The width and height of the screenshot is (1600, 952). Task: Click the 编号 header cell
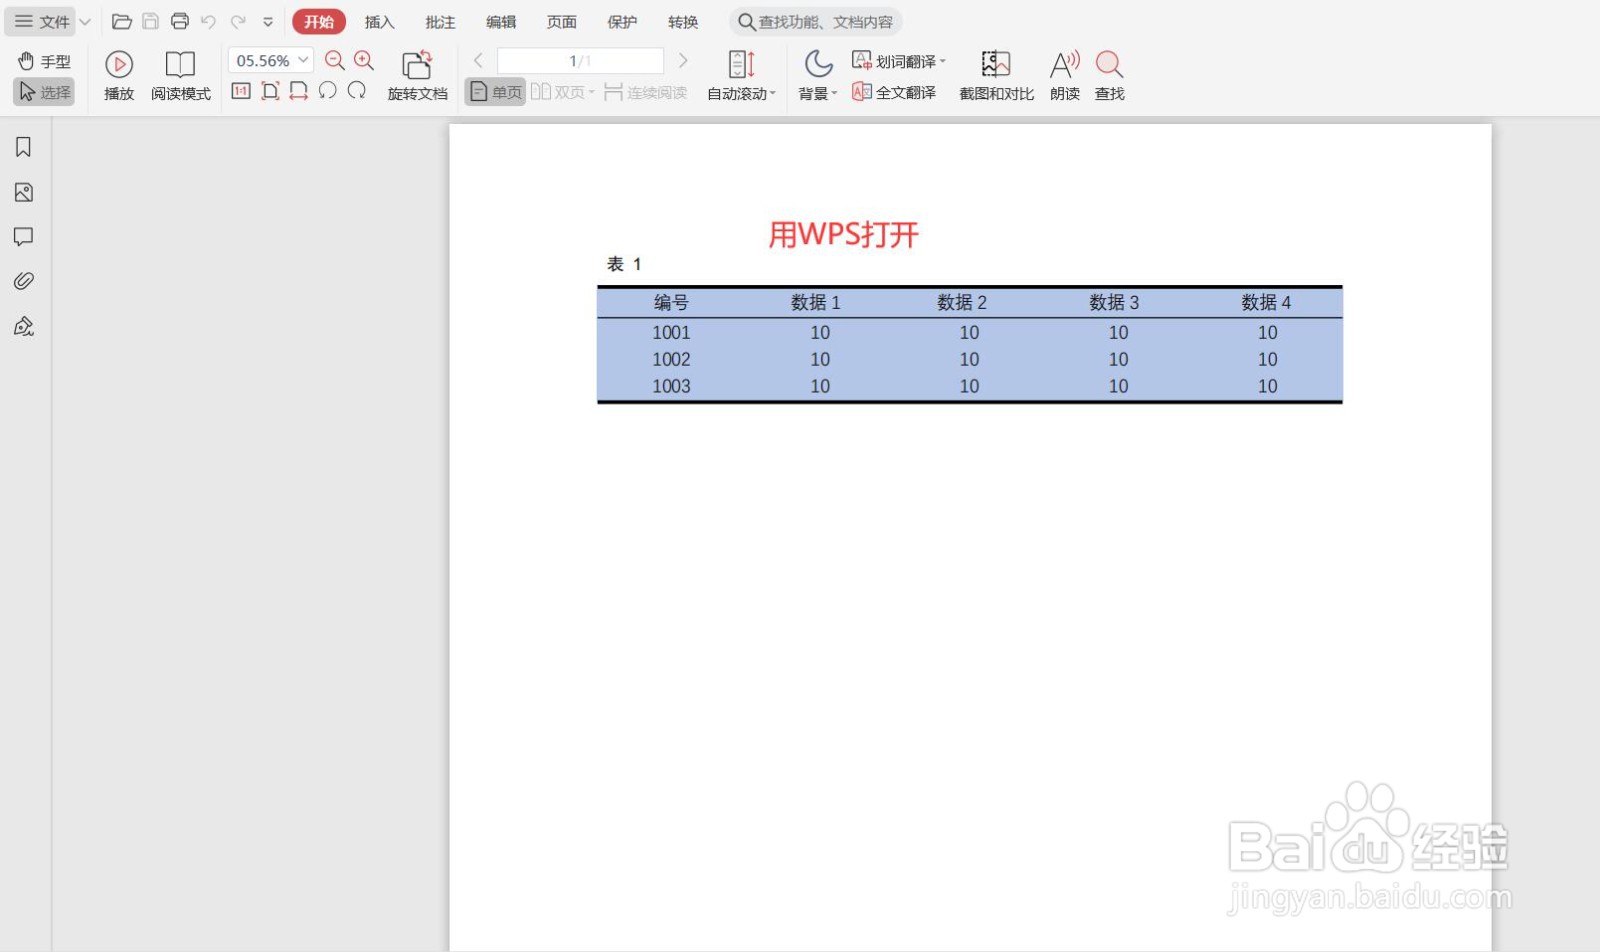point(671,302)
